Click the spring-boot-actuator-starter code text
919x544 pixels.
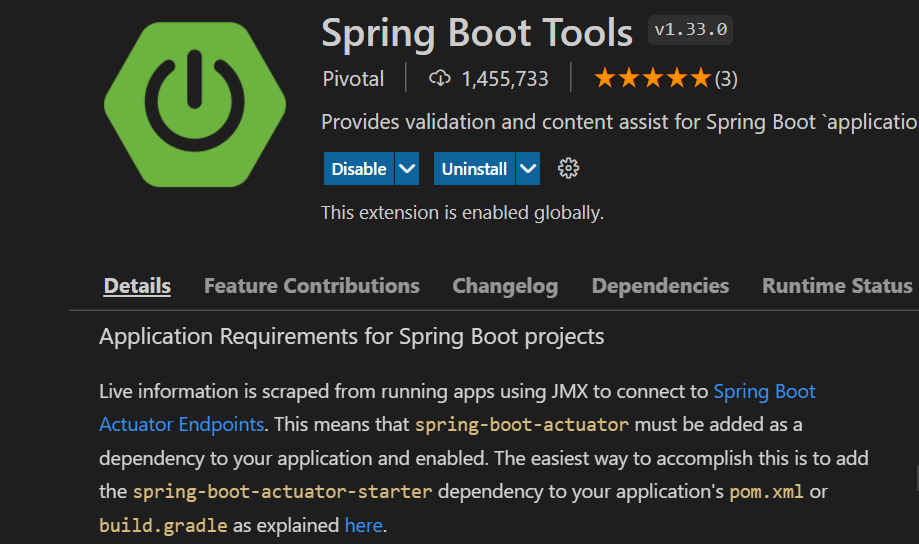point(282,491)
